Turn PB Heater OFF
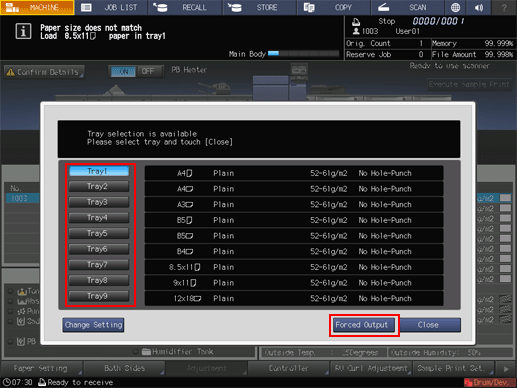Screen dimensions: 517x388 coord(149,71)
